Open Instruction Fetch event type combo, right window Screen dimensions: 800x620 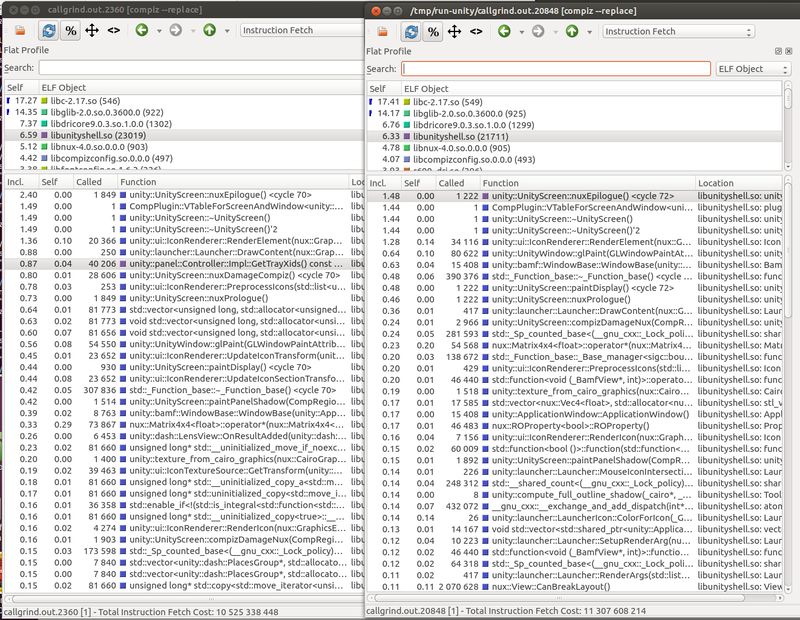click(x=679, y=32)
